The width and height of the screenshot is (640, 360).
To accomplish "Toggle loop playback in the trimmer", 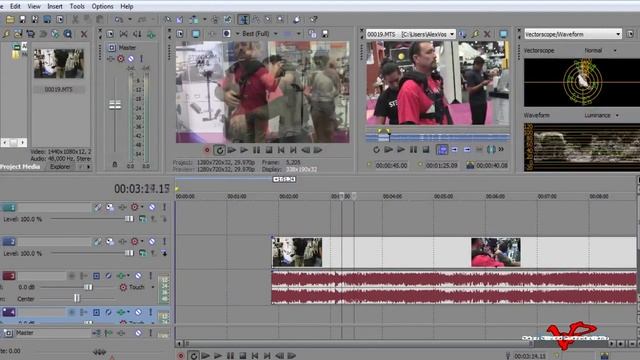I will point(376,150).
